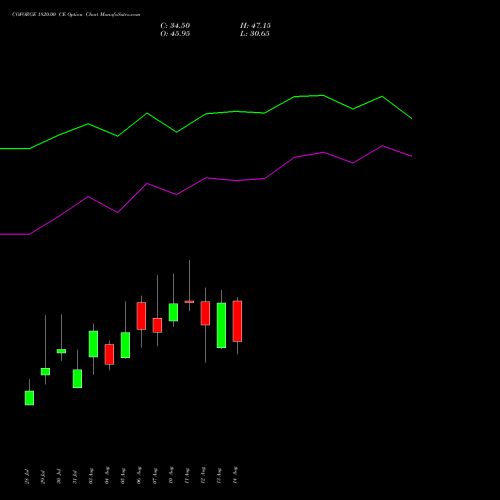Click the 07 Aug date label
The height and width of the screenshot is (500, 500).
tap(155, 475)
